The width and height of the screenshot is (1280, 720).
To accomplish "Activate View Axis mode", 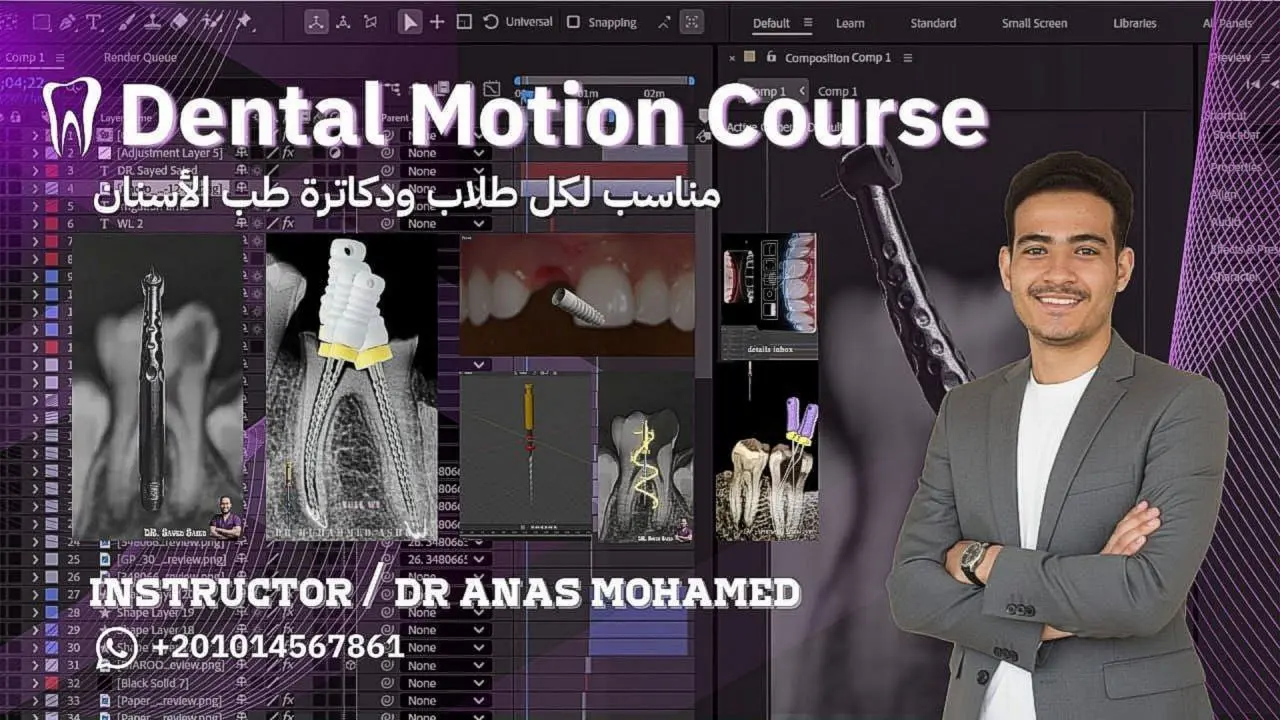I will [x=370, y=22].
